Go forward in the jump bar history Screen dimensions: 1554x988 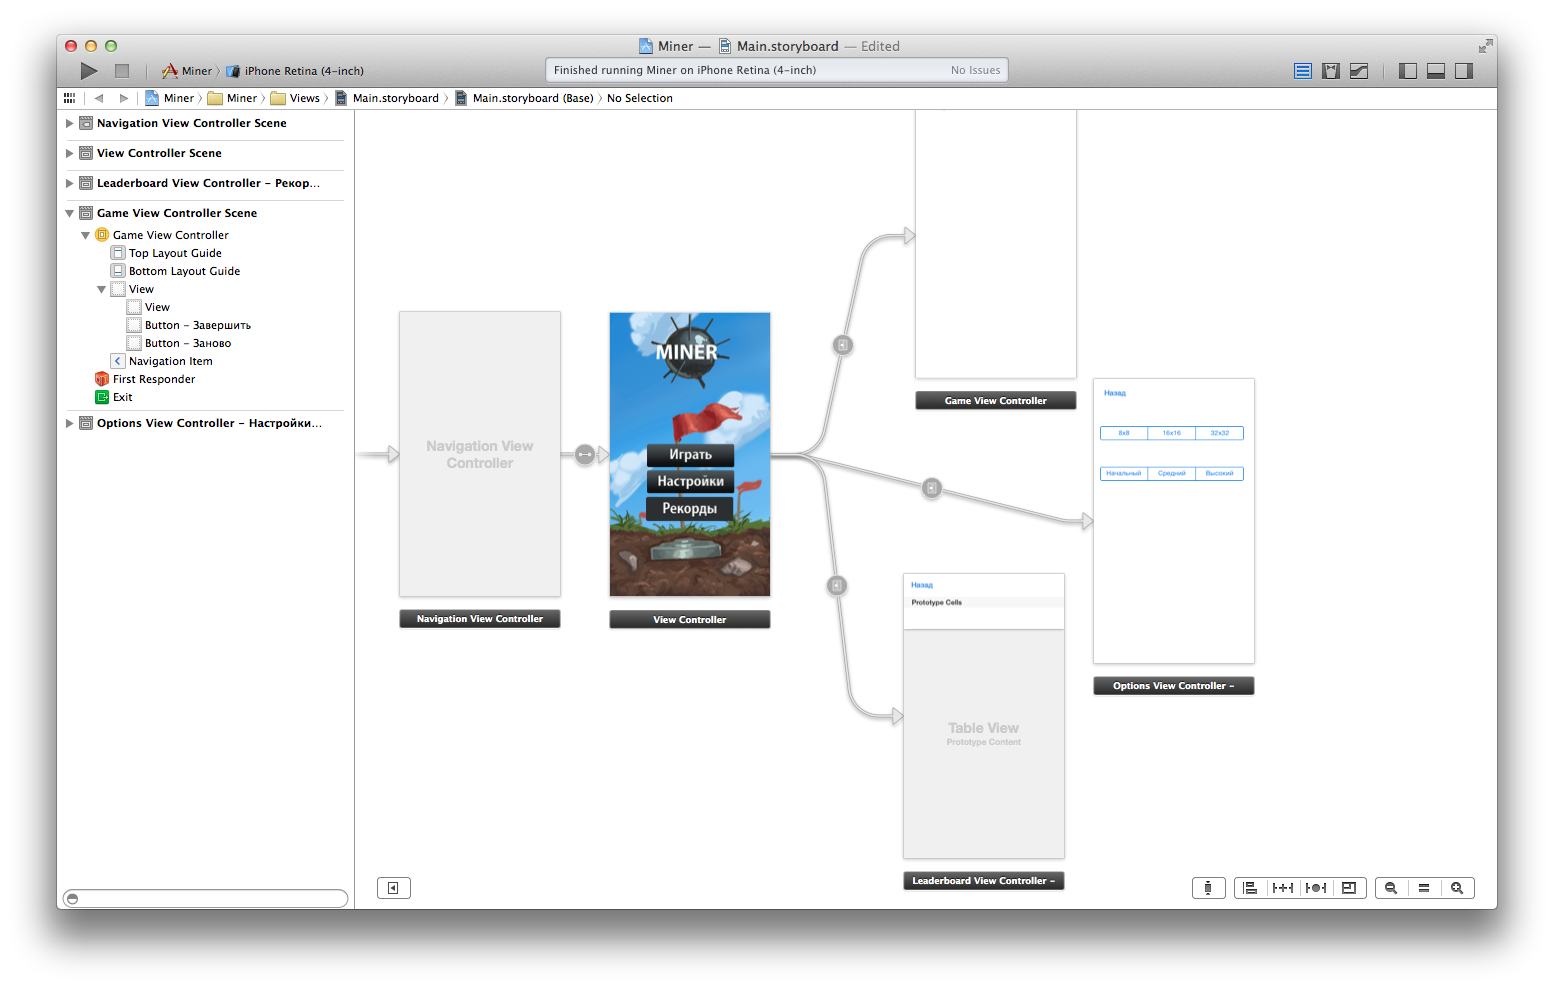point(124,98)
